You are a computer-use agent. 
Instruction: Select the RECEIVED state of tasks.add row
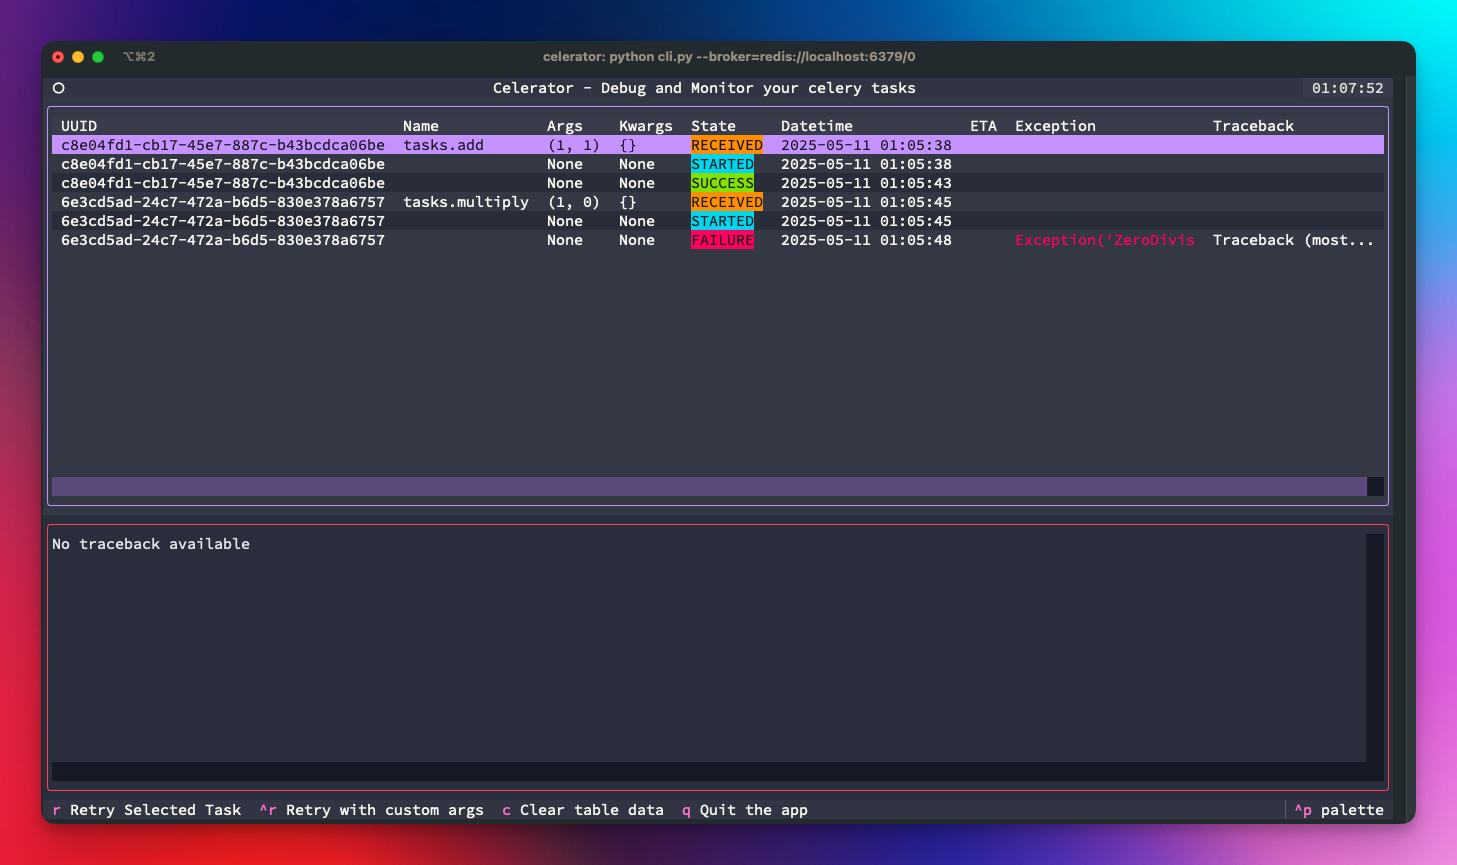coord(727,145)
